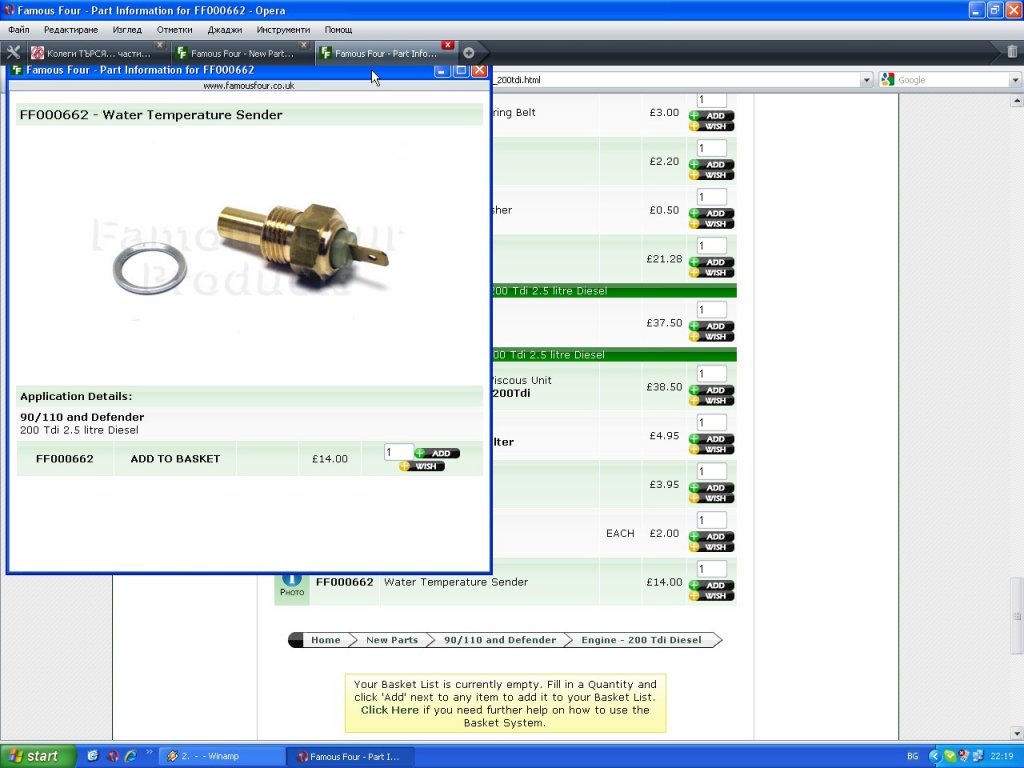The image size is (1024, 768).
Task: Click the quantity box for the £14.00 row
Action: pos(712,569)
